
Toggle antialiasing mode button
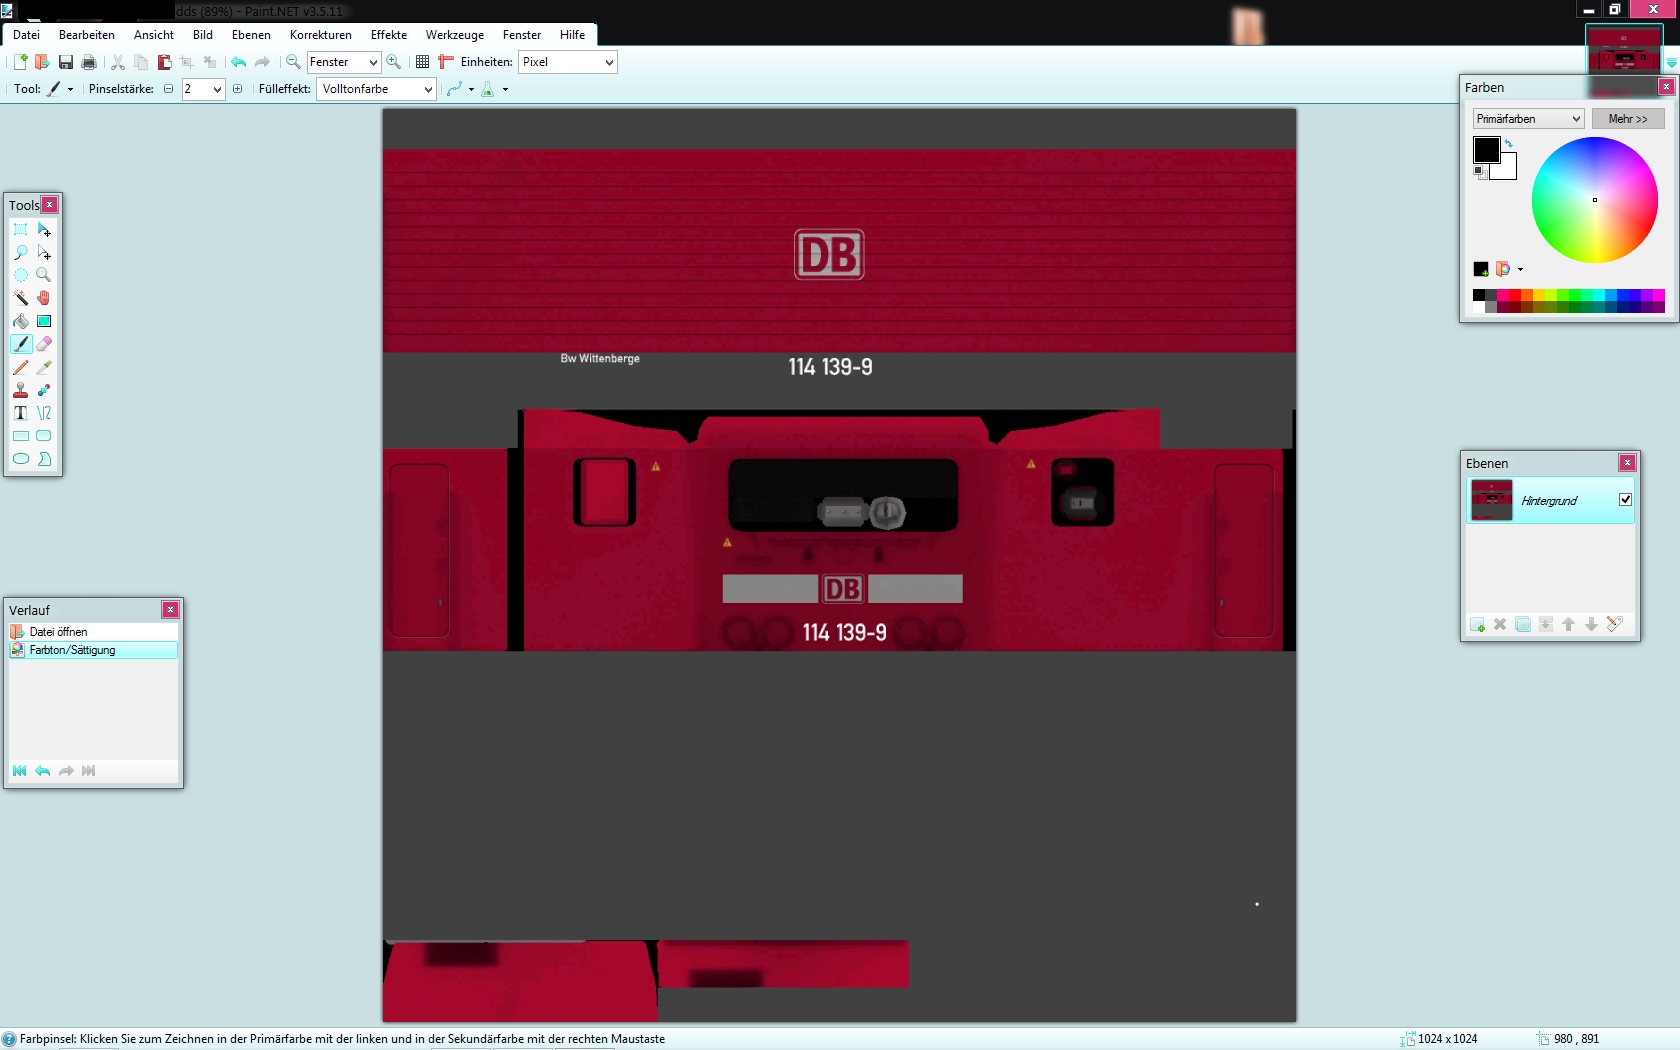point(455,89)
